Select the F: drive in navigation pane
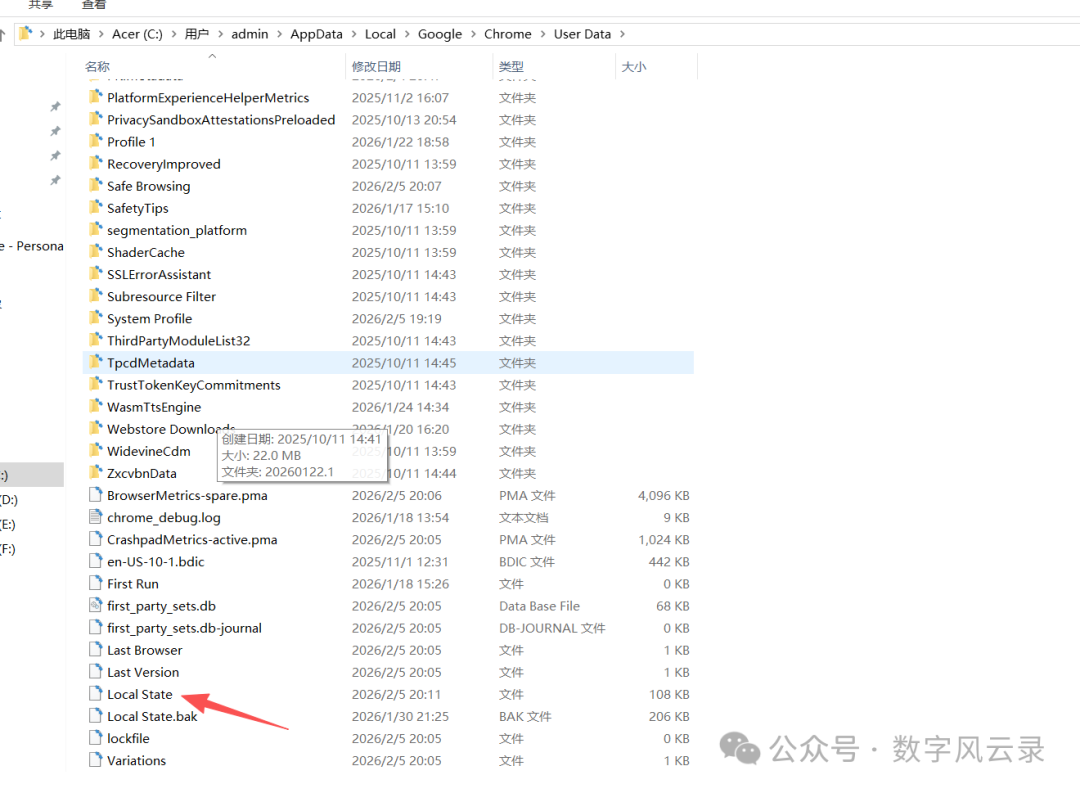This screenshot has width=1080, height=793. pyautogui.click(x=8, y=549)
